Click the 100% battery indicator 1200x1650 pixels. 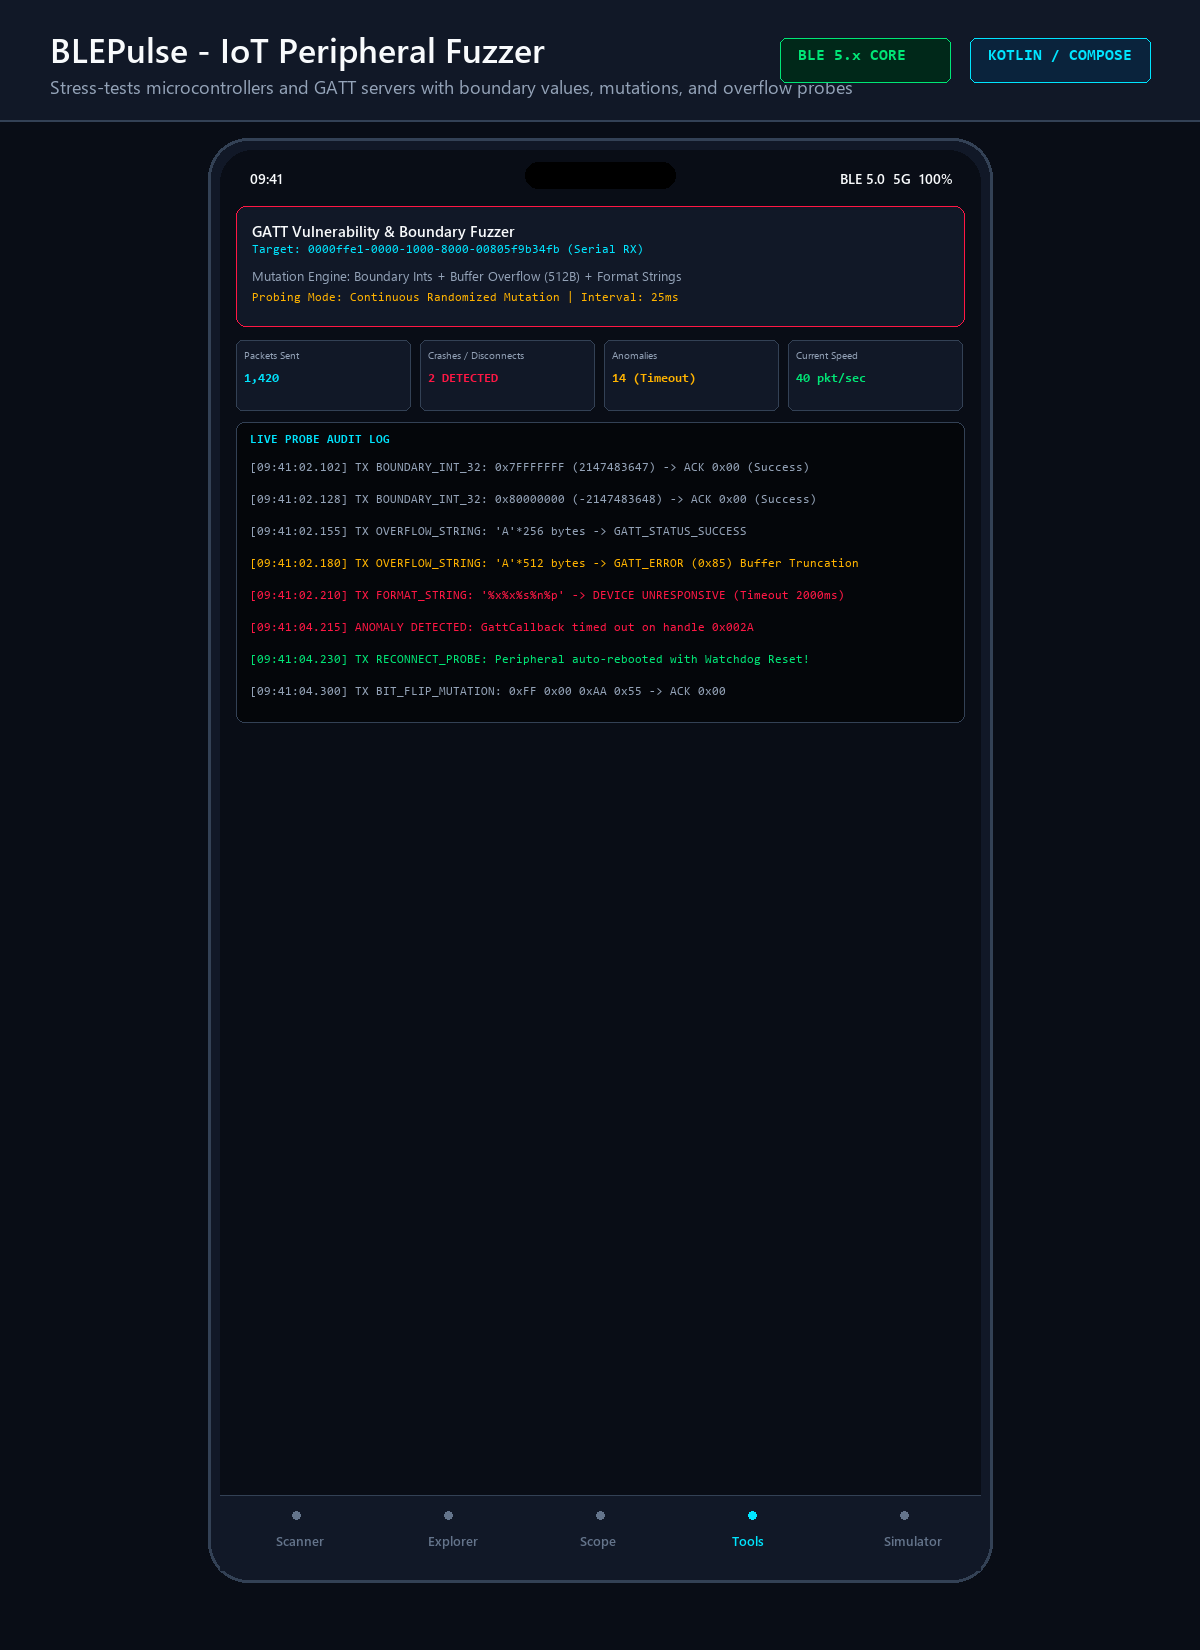click(x=935, y=179)
